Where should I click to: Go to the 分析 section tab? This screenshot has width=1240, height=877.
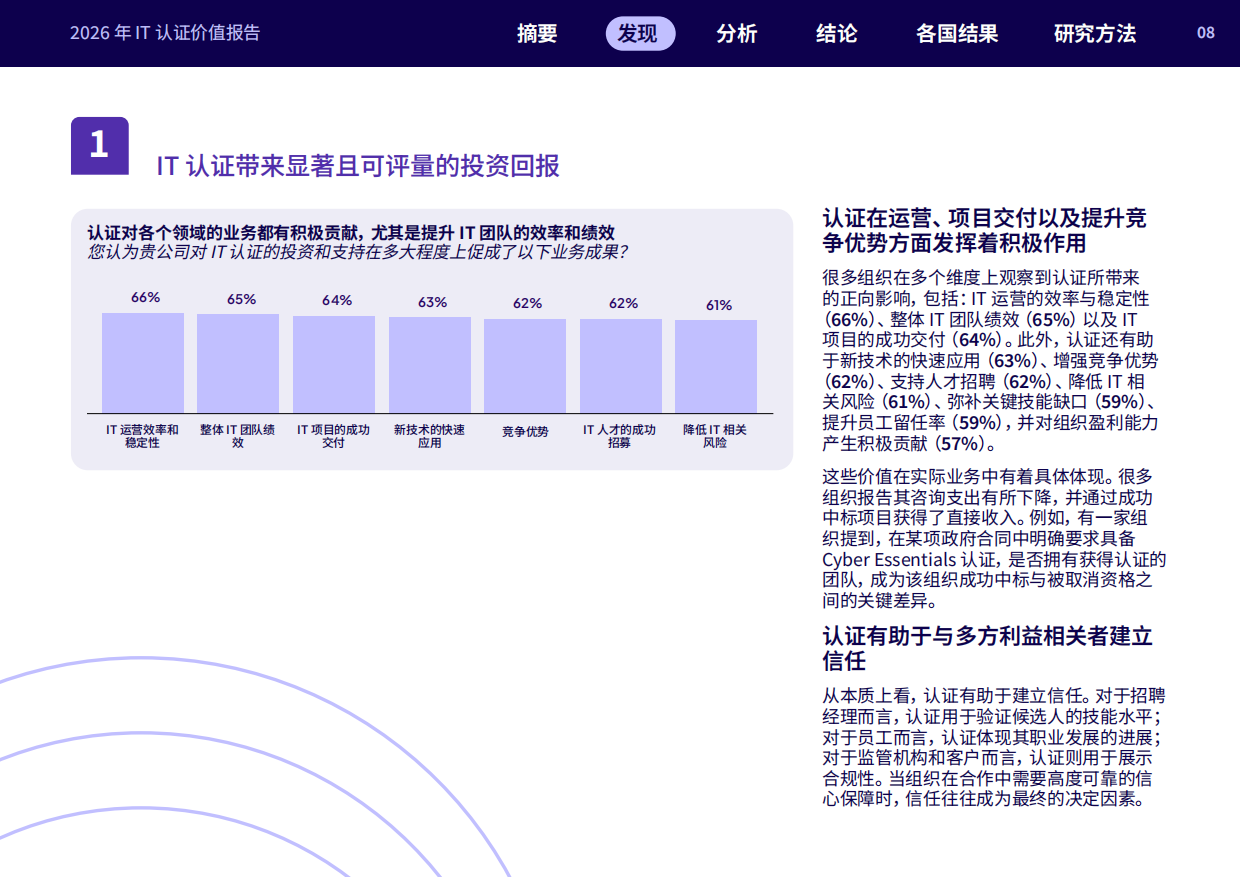pyautogui.click(x=737, y=33)
